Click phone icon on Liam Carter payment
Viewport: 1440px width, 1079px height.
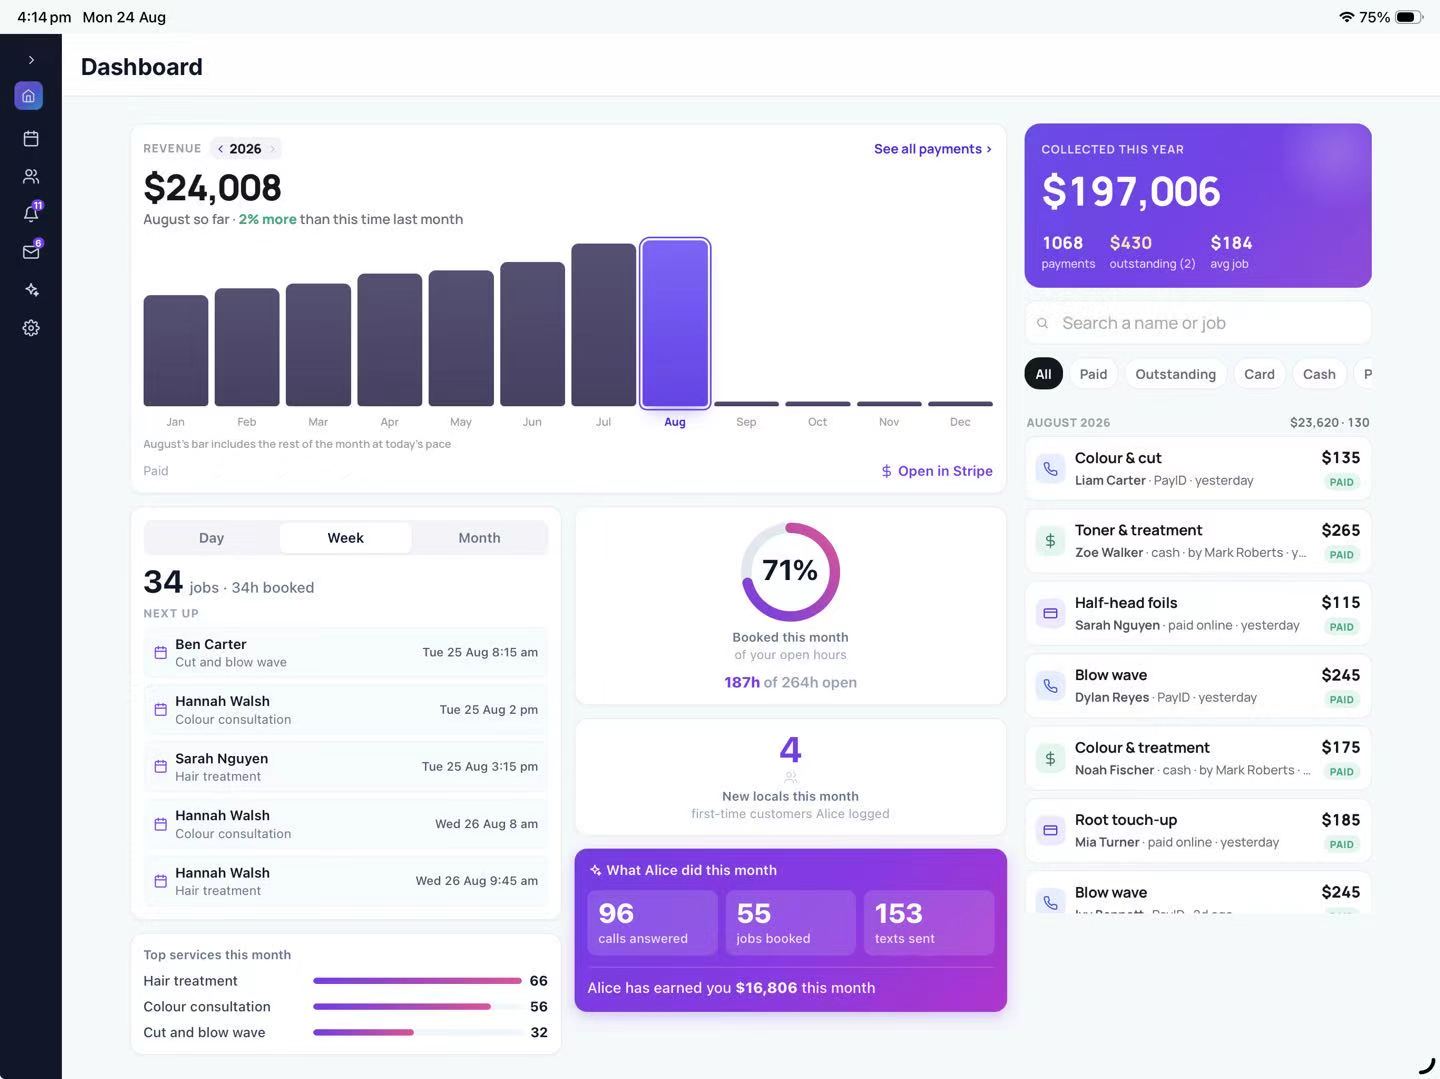point(1050,469)
